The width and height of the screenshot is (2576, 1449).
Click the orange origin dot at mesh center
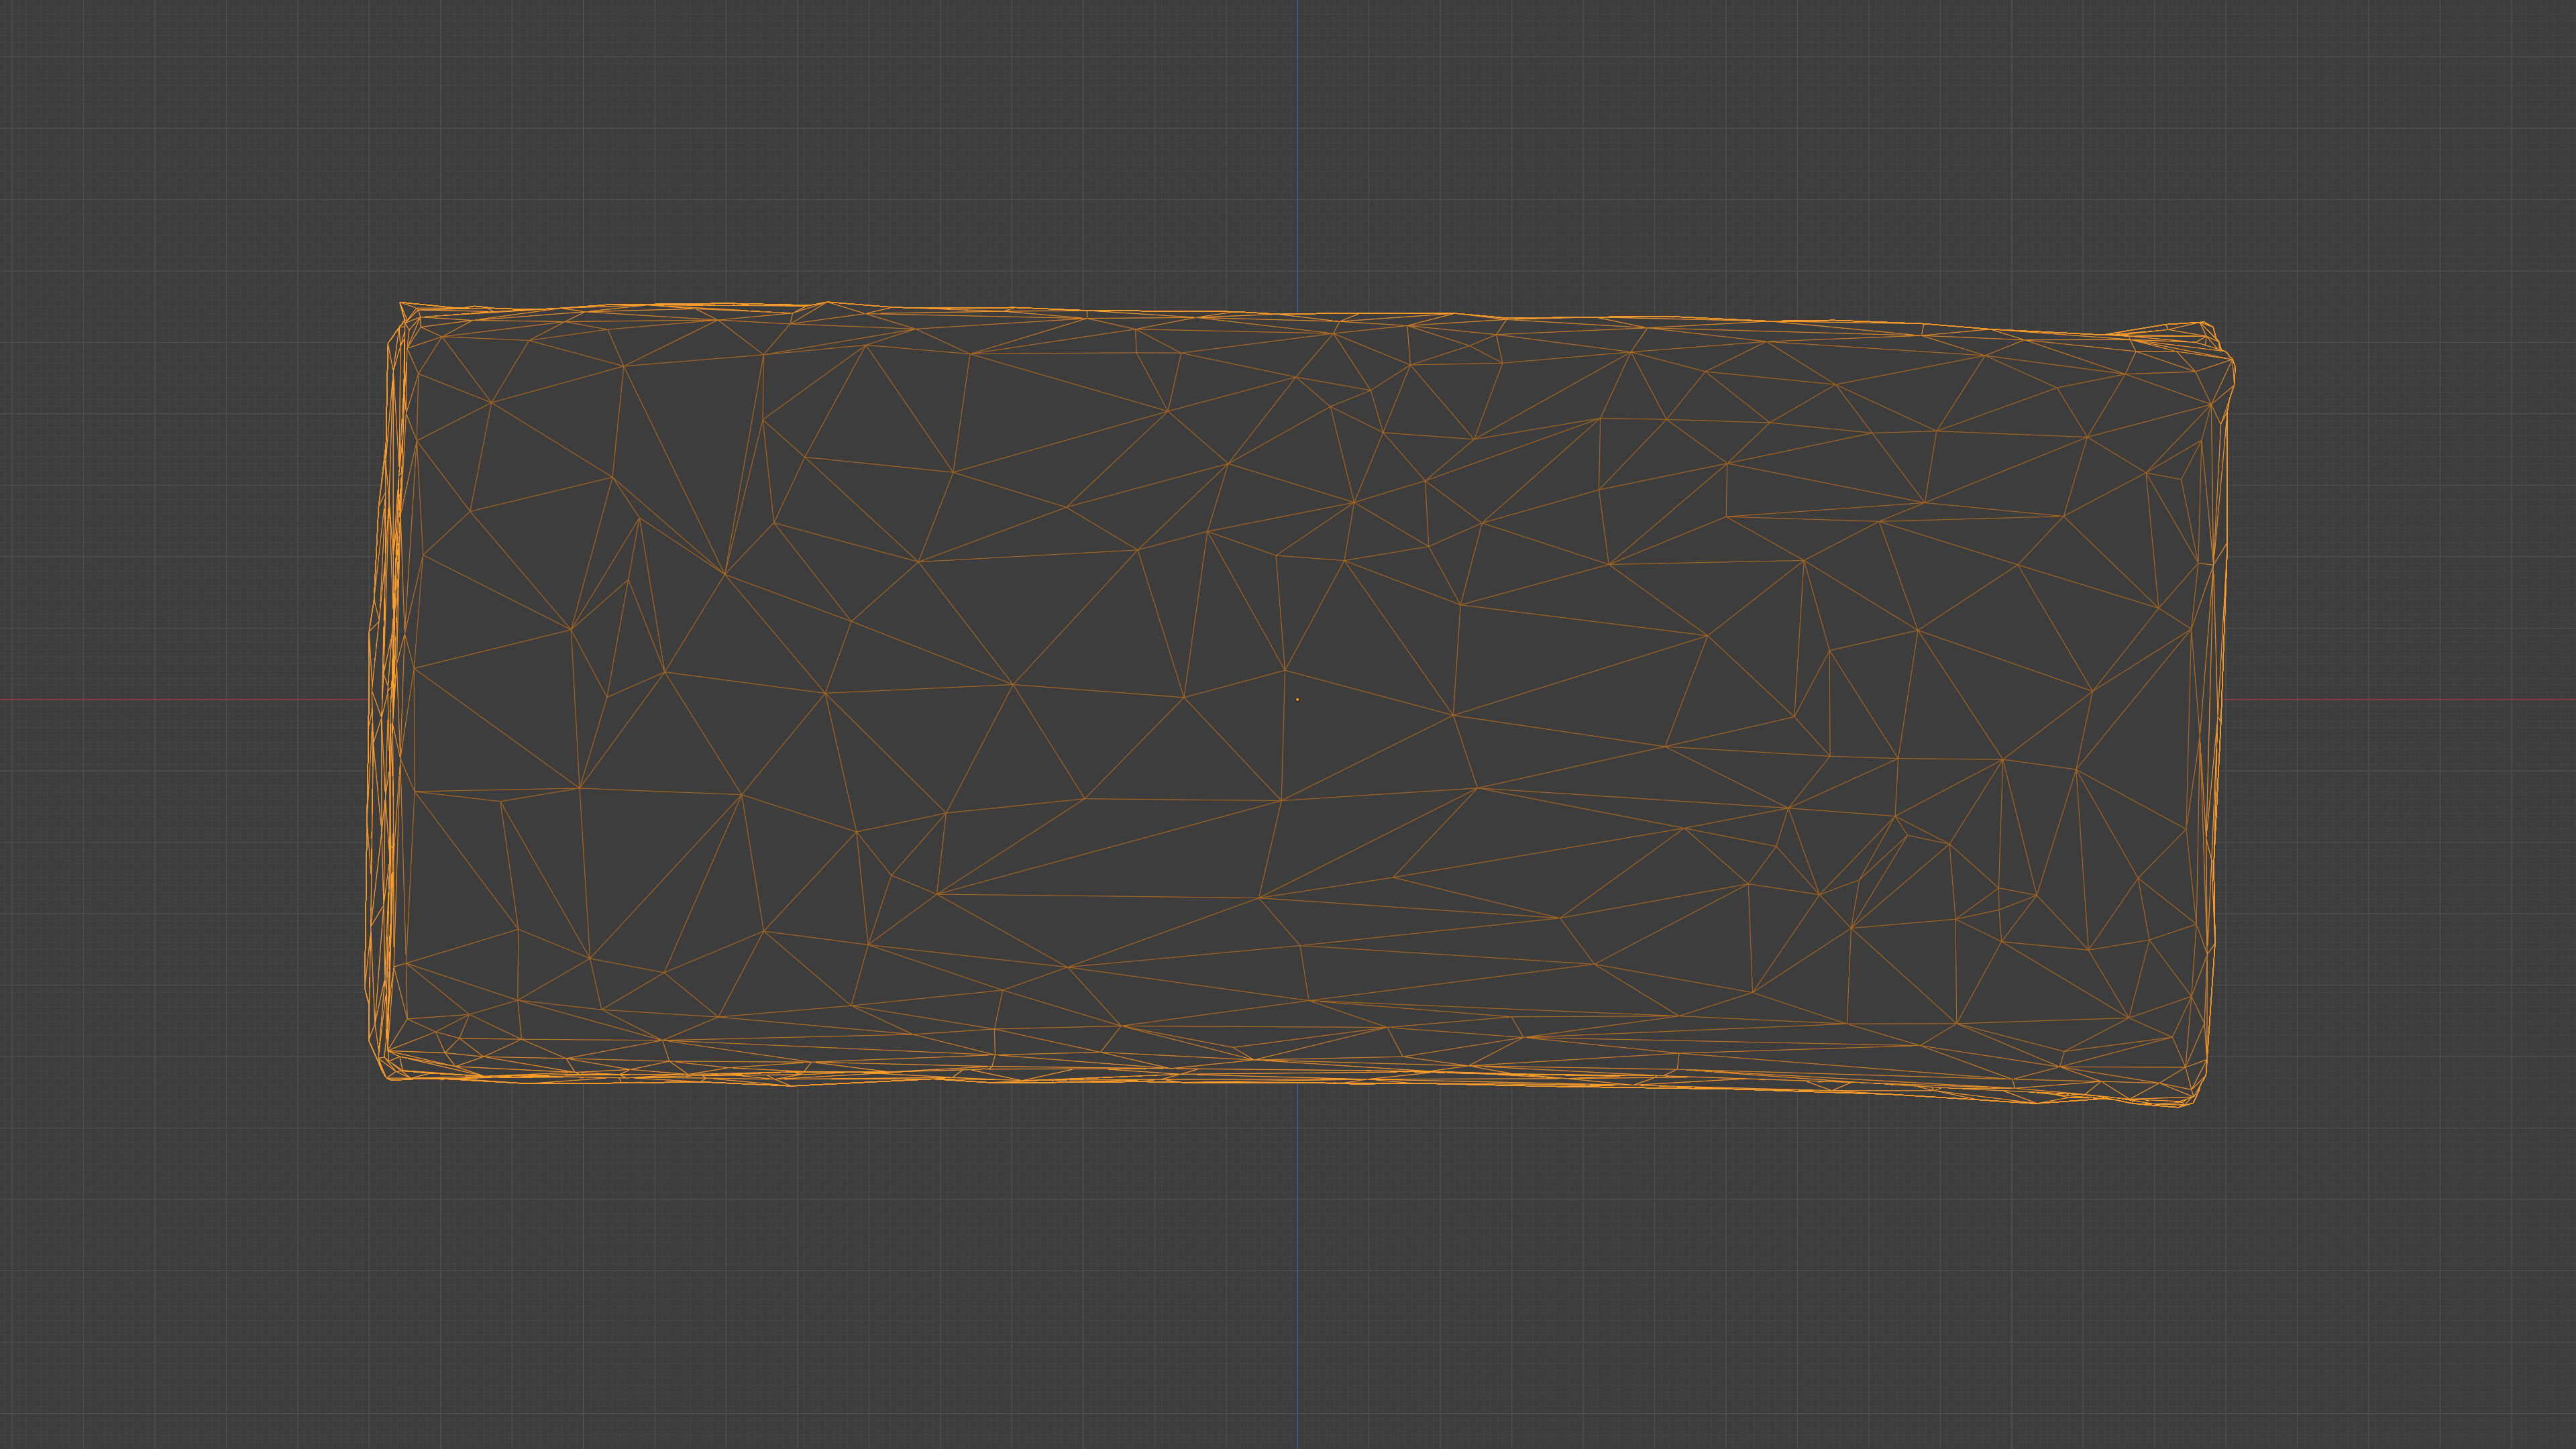click(1297, 699)
